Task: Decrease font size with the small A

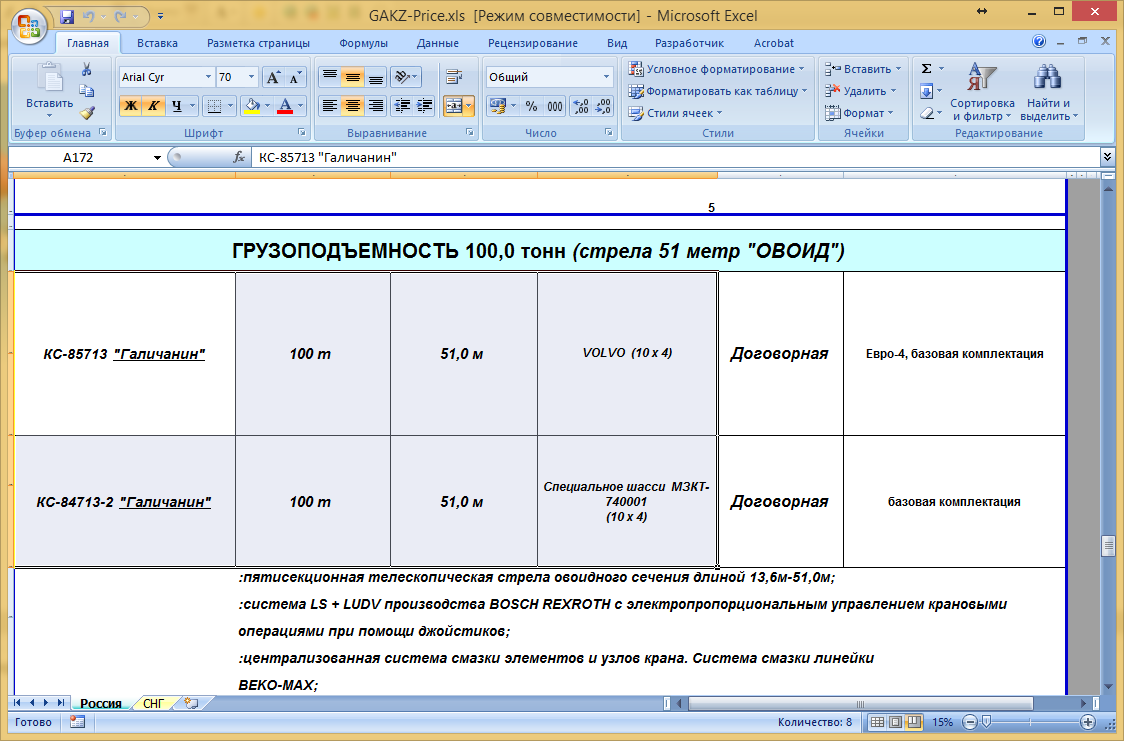Action: tap(295, 77)
